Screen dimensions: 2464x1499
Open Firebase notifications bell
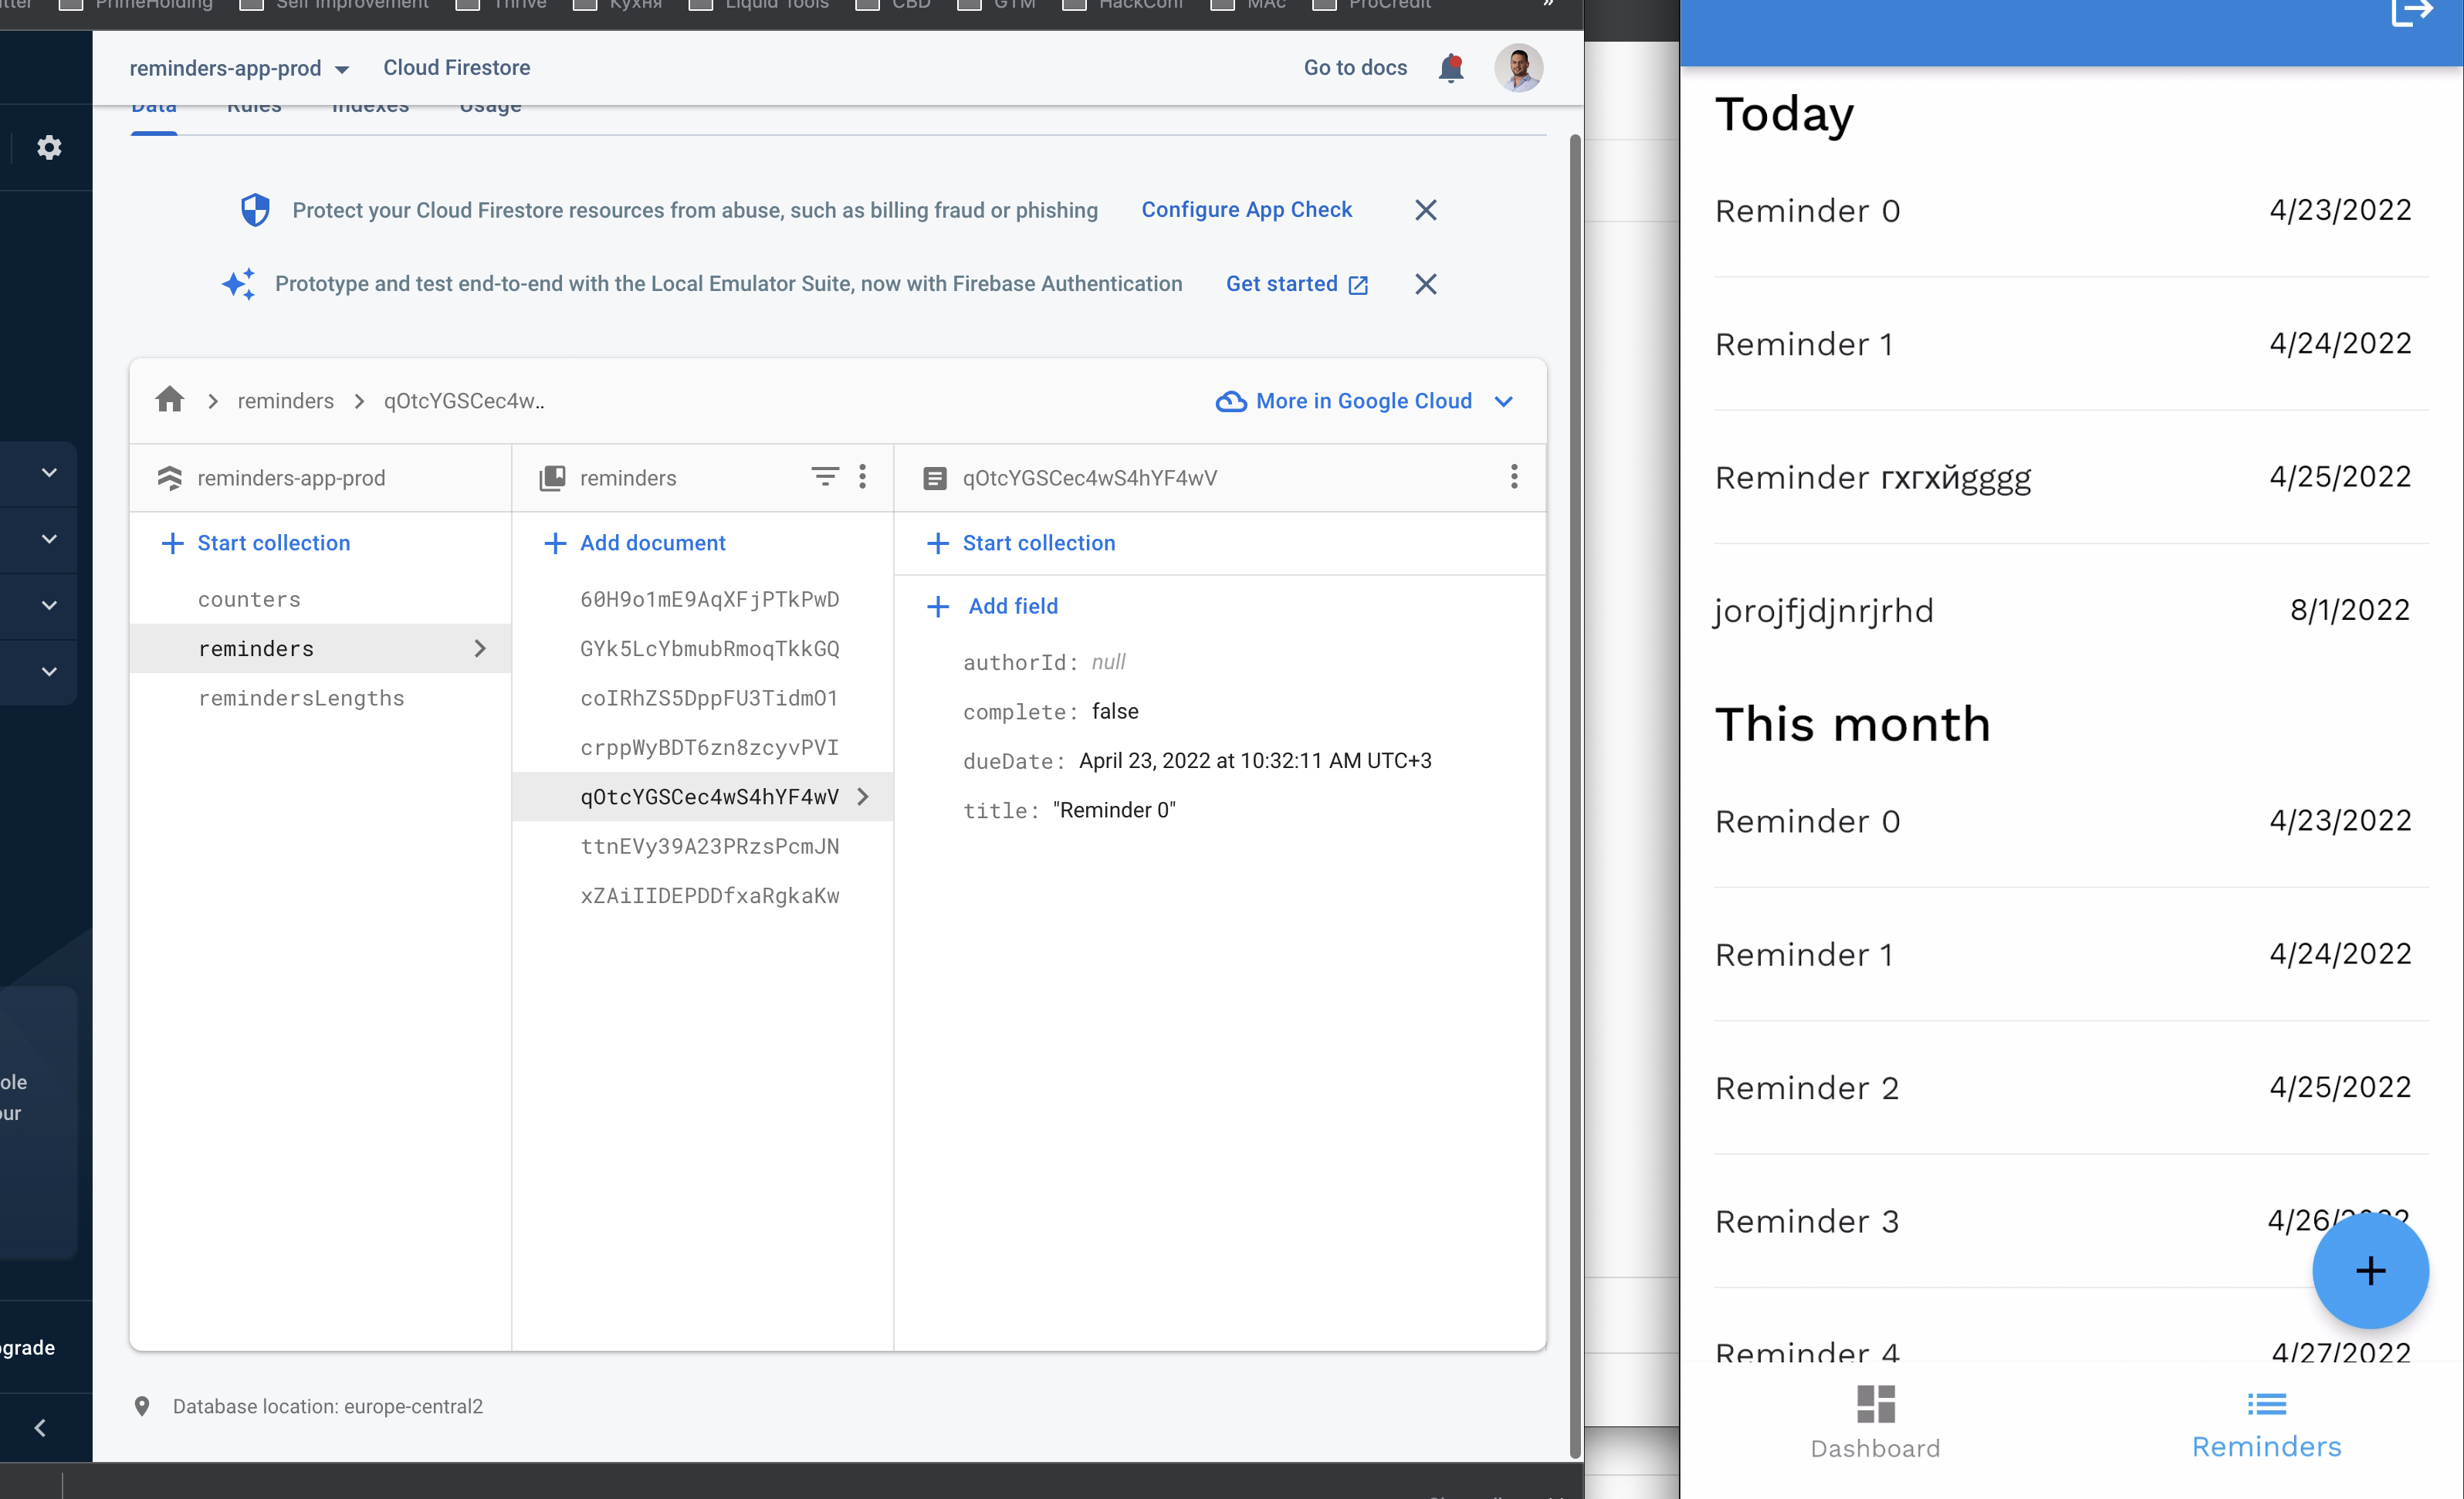(x=1451, y=67)
